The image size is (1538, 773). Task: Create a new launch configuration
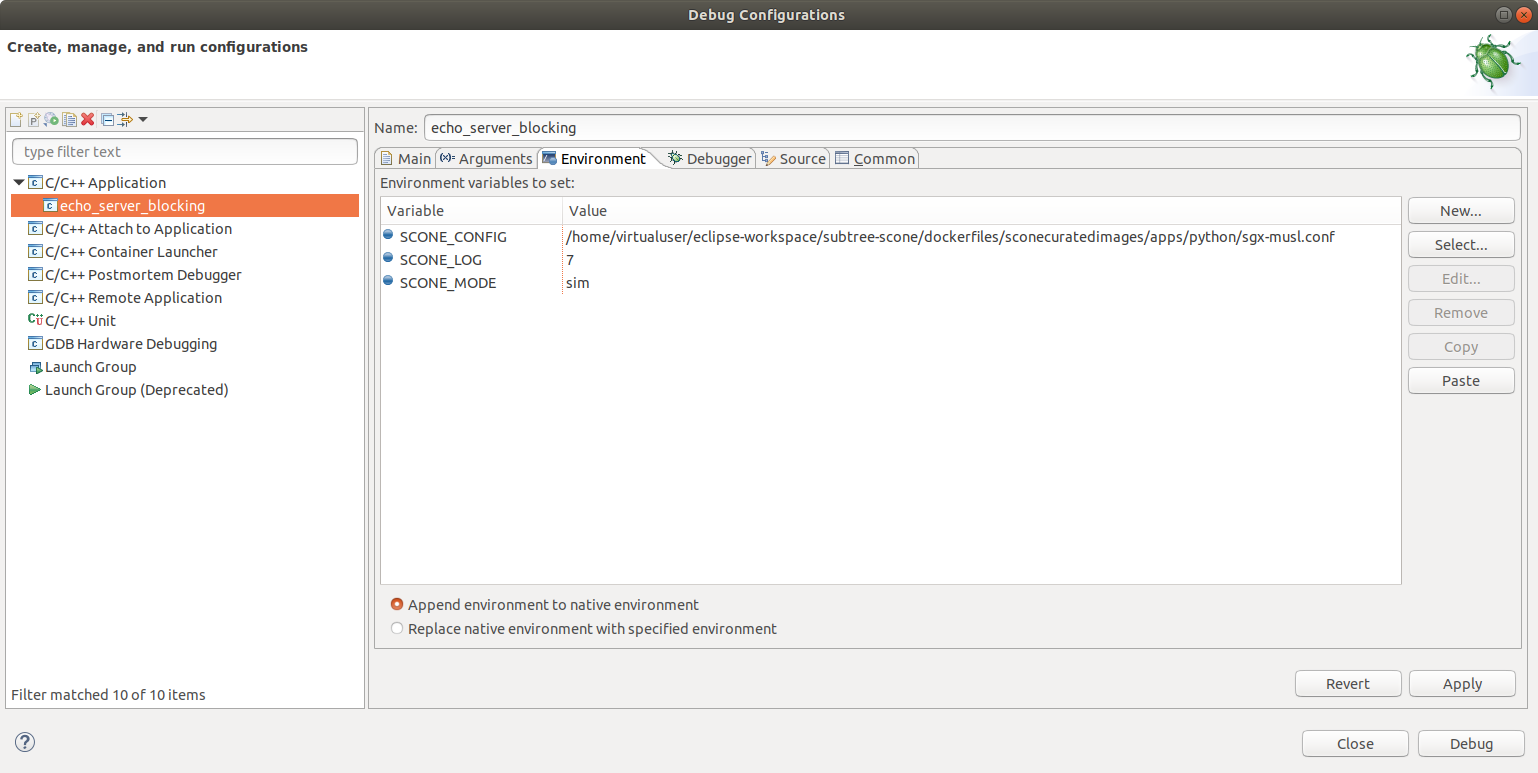(15, 119)
